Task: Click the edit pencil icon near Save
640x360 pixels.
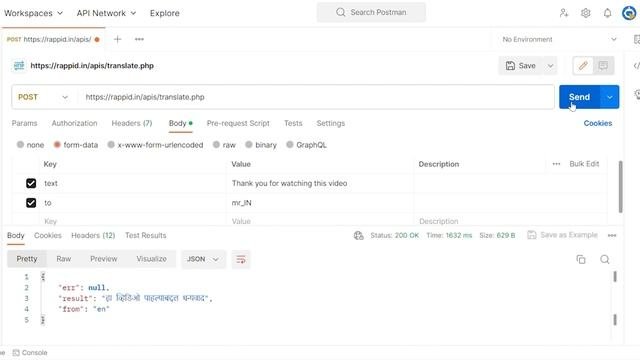Action: [583, 66]
